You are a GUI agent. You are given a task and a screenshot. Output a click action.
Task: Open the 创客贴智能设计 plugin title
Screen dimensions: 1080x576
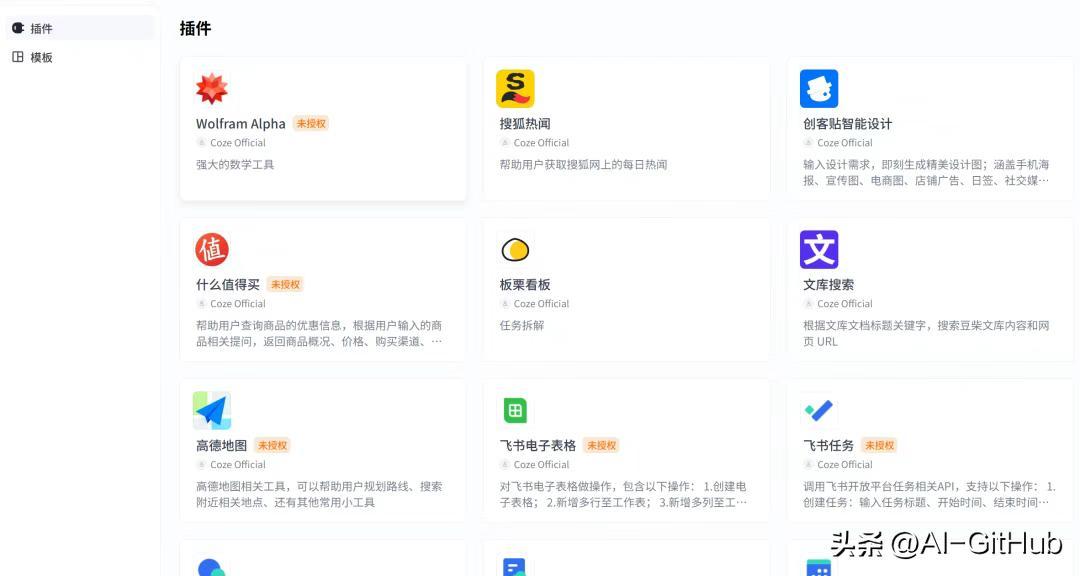pos(847,124)
